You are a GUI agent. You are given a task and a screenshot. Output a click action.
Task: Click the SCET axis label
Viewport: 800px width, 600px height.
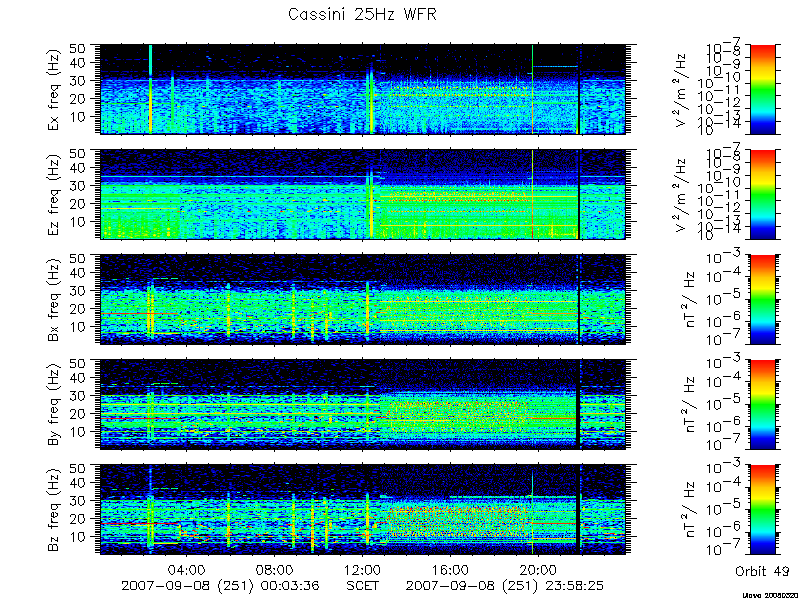(363, 585)
